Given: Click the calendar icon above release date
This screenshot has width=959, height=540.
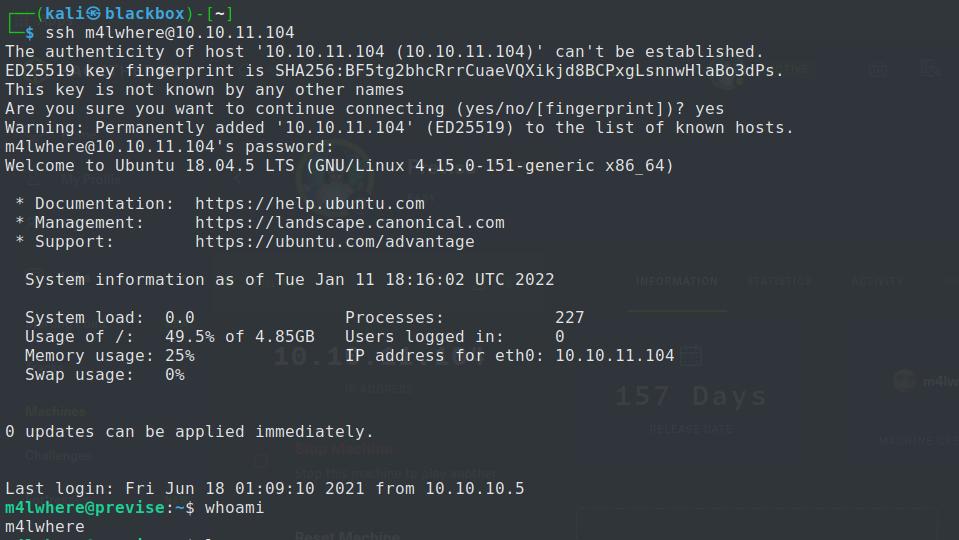Looking at the screenshot, I should [x=691, y=355].
